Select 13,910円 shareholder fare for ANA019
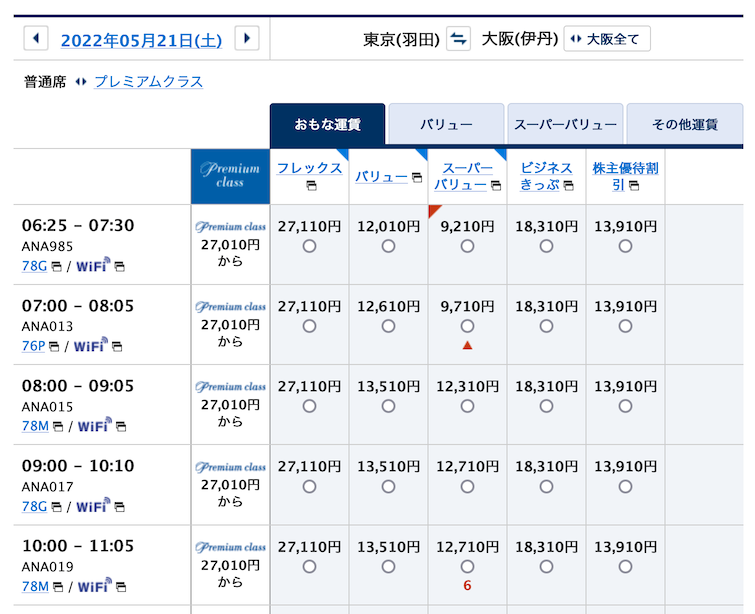This screenshot has height=614, width=755. click(625, 566)
